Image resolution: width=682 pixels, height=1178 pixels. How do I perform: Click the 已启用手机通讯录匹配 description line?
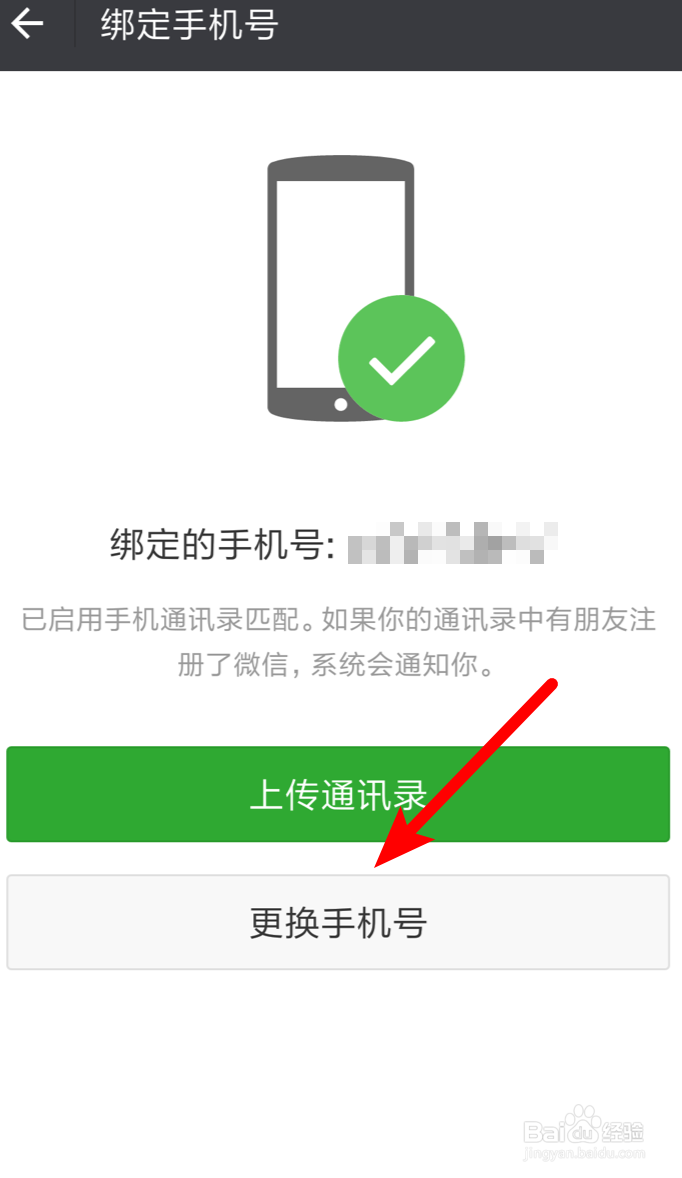click(339, 620)
